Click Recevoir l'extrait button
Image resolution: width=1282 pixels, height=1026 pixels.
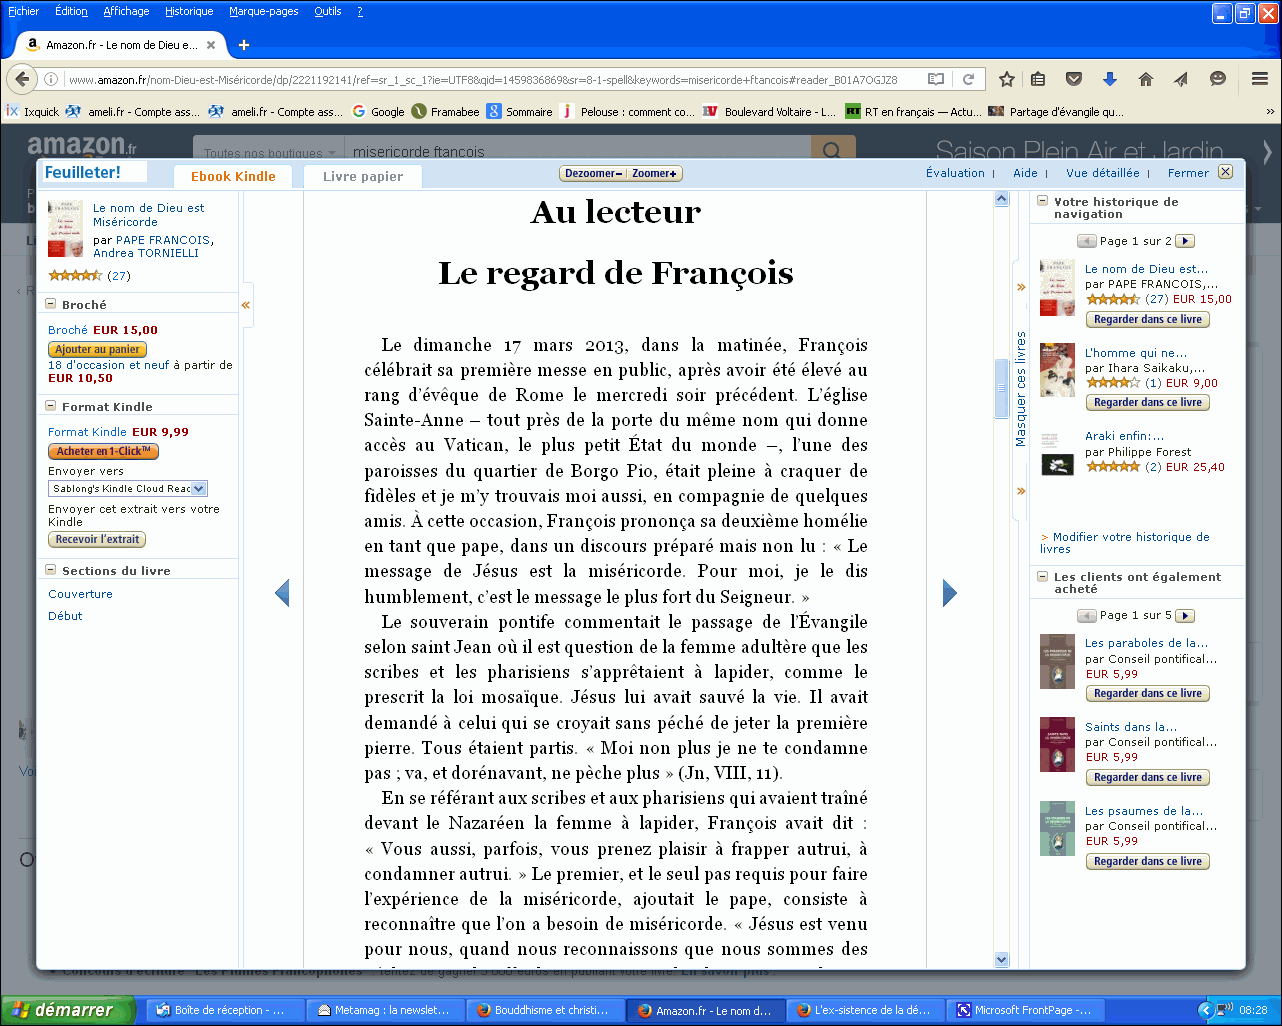(x=97, y=539)
